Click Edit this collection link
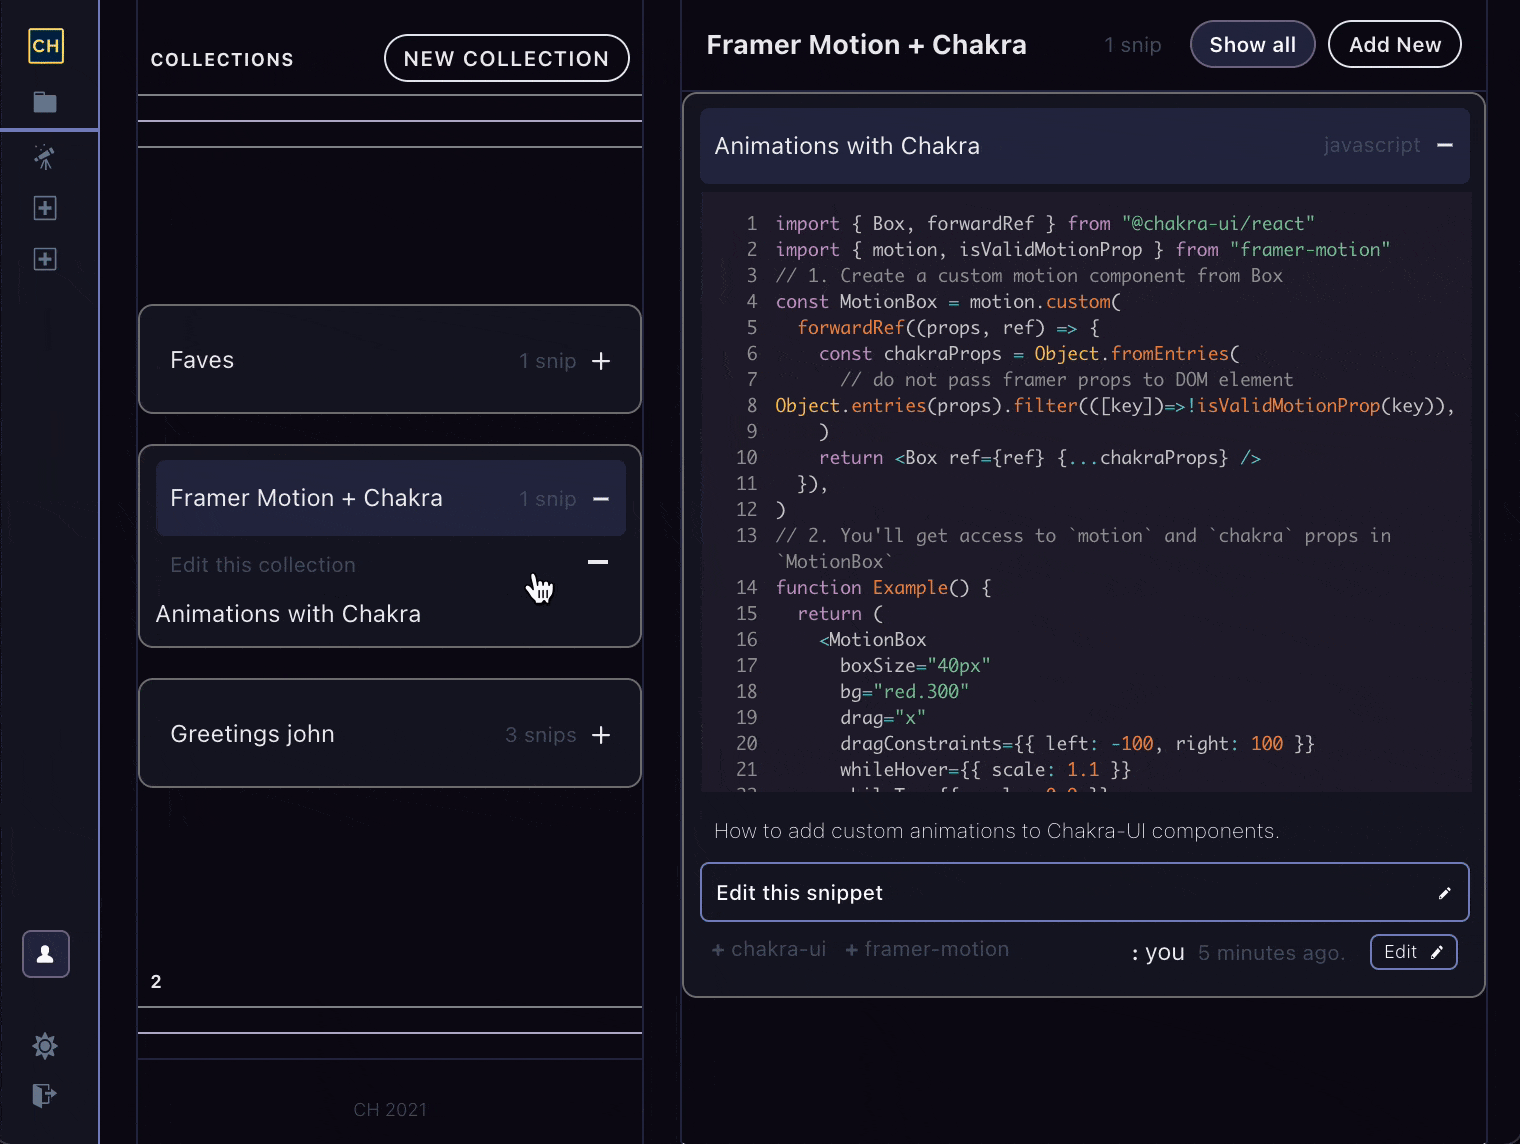Image resolution: width=1520 pixels, height=1144 pixels. (263, 565)
